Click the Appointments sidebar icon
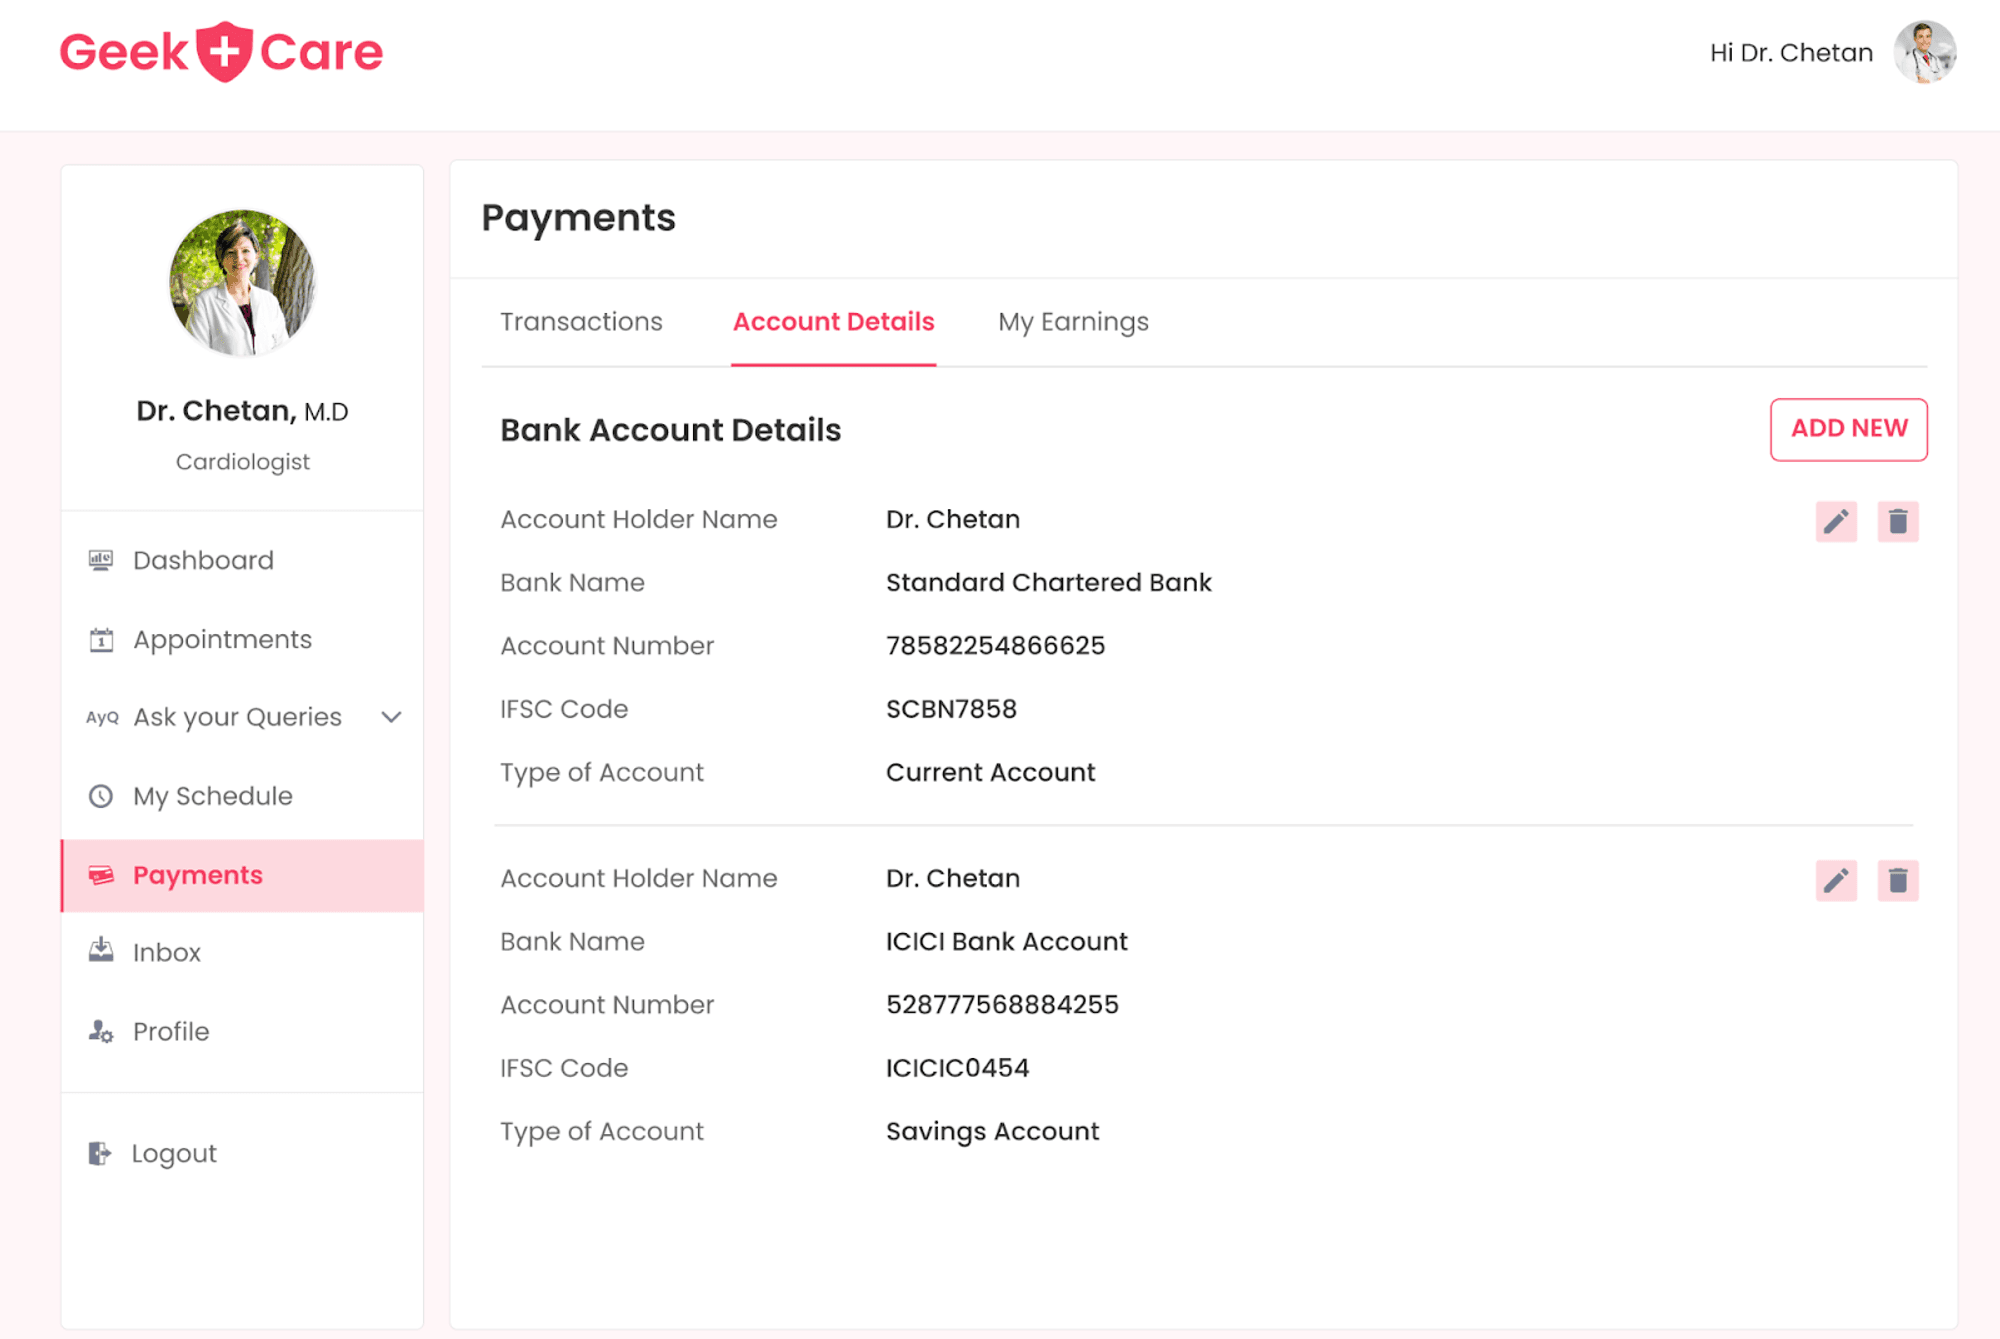 [x=103, y=638]
